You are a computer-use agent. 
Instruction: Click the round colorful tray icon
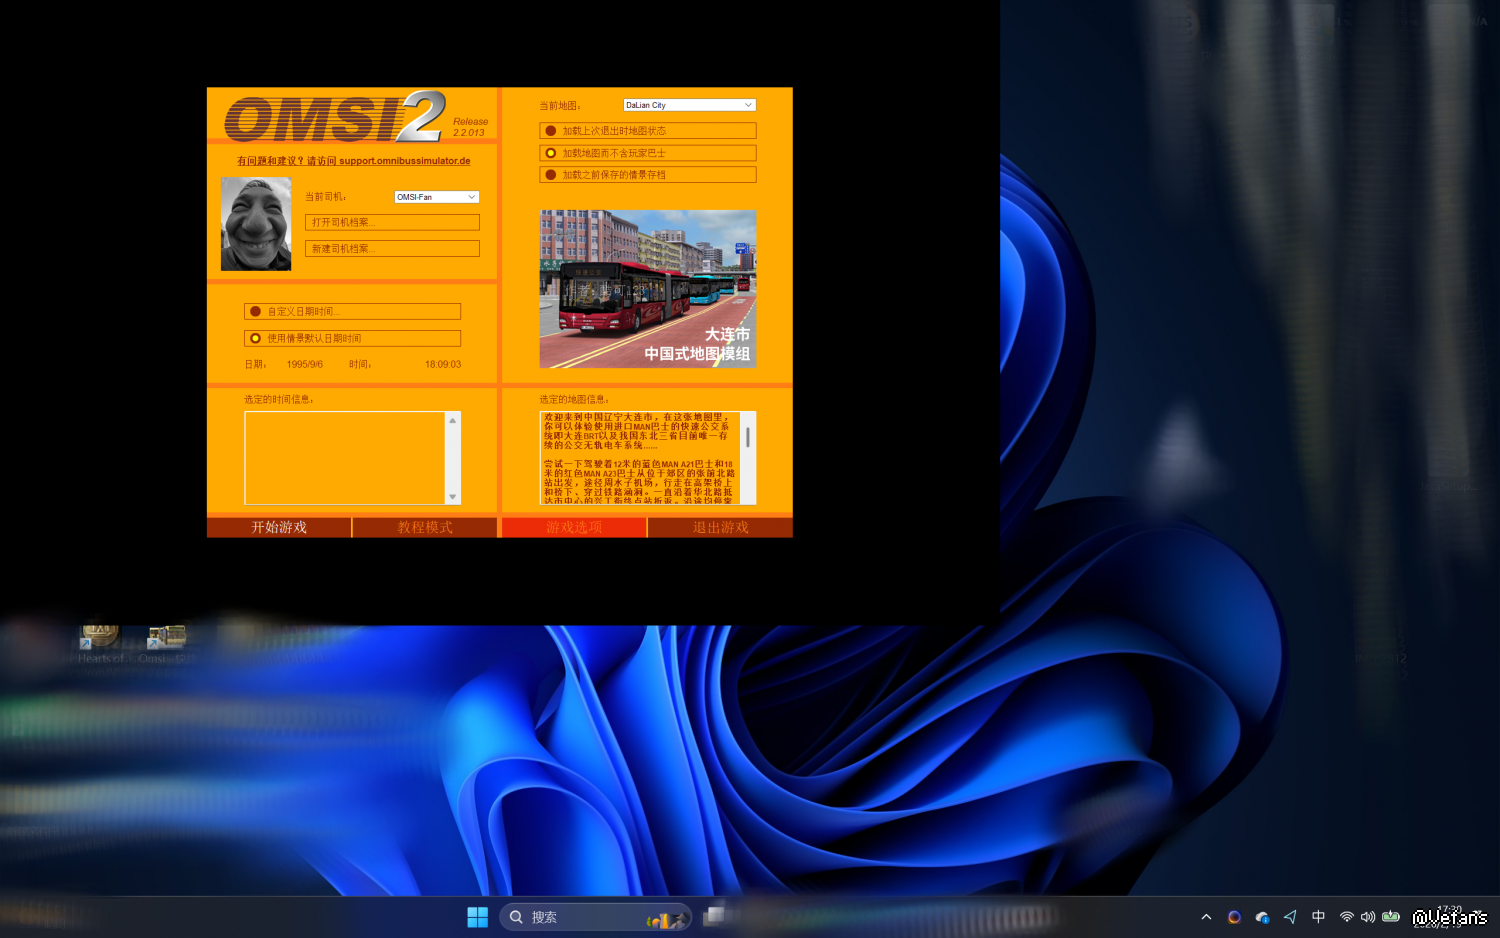pyautogui.click(x=1234, y=917)
